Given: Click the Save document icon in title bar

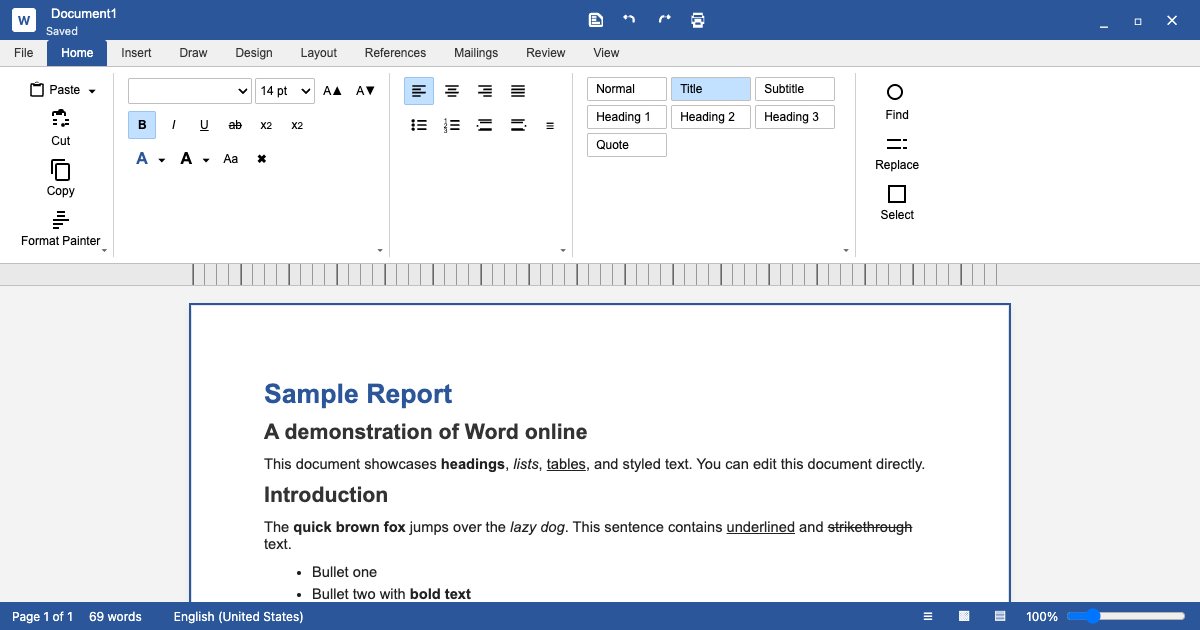Looking at the screenshot, I should coord(596,20).
